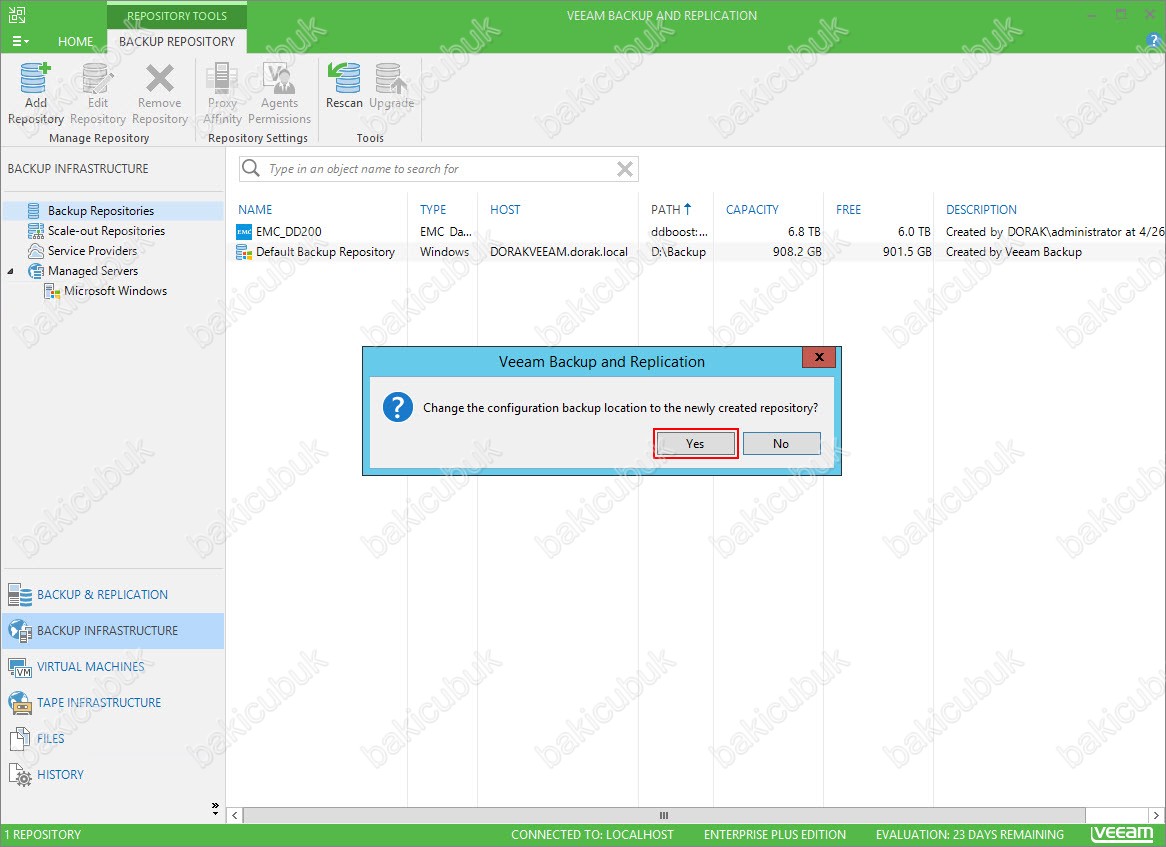Click the Virtual Machines VM icon
Viewport: 1166px width, 847px height.
click(x=19, y=667)
